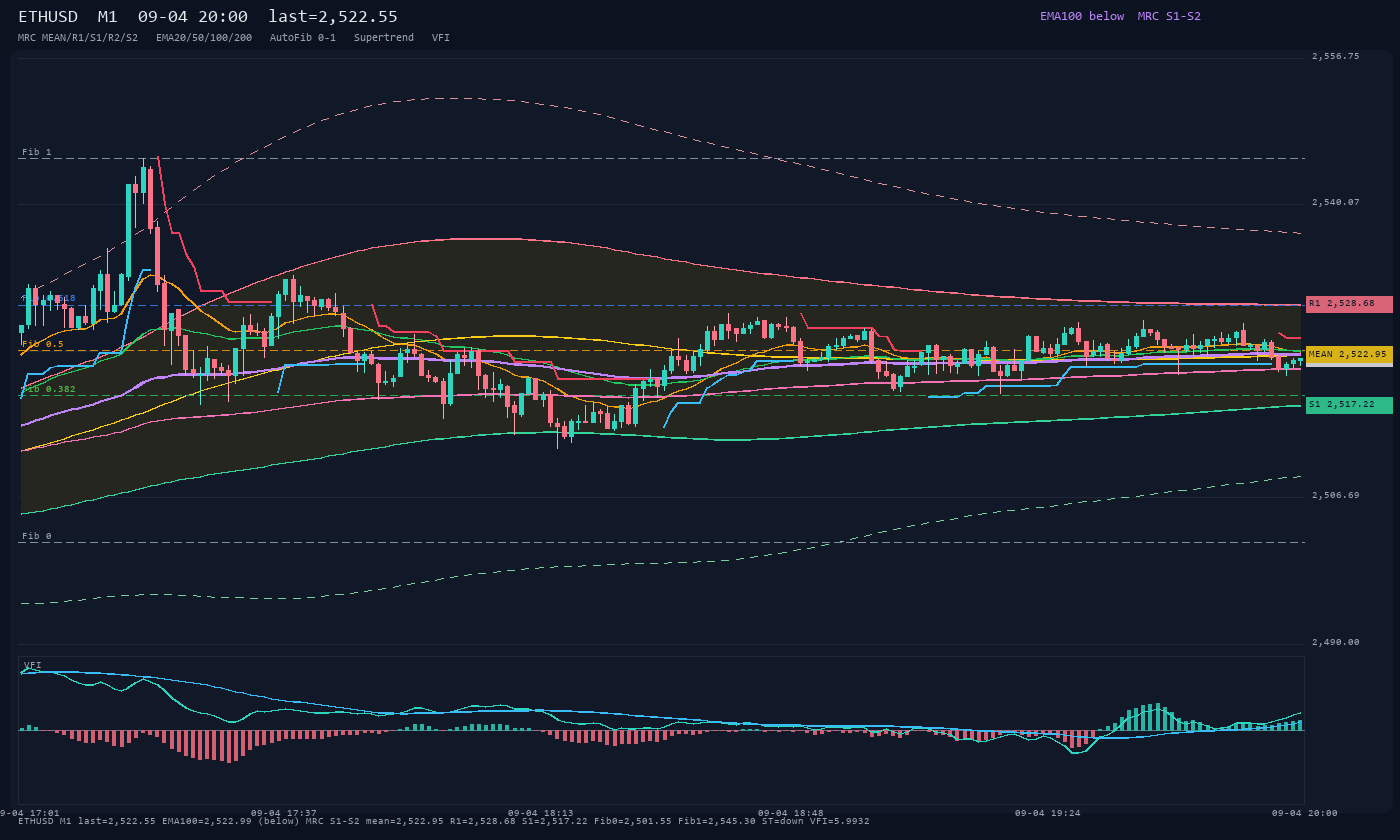Screen dimensions: 1400x840
Task: Click the Fib 0 level label
Action: click(x=37, y=536)
